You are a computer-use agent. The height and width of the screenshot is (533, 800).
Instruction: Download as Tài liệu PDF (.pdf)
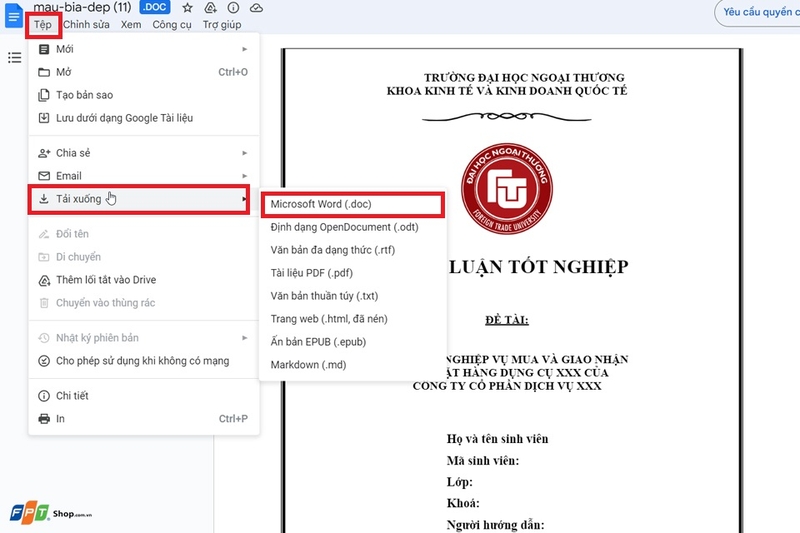[x=353, y=273]
